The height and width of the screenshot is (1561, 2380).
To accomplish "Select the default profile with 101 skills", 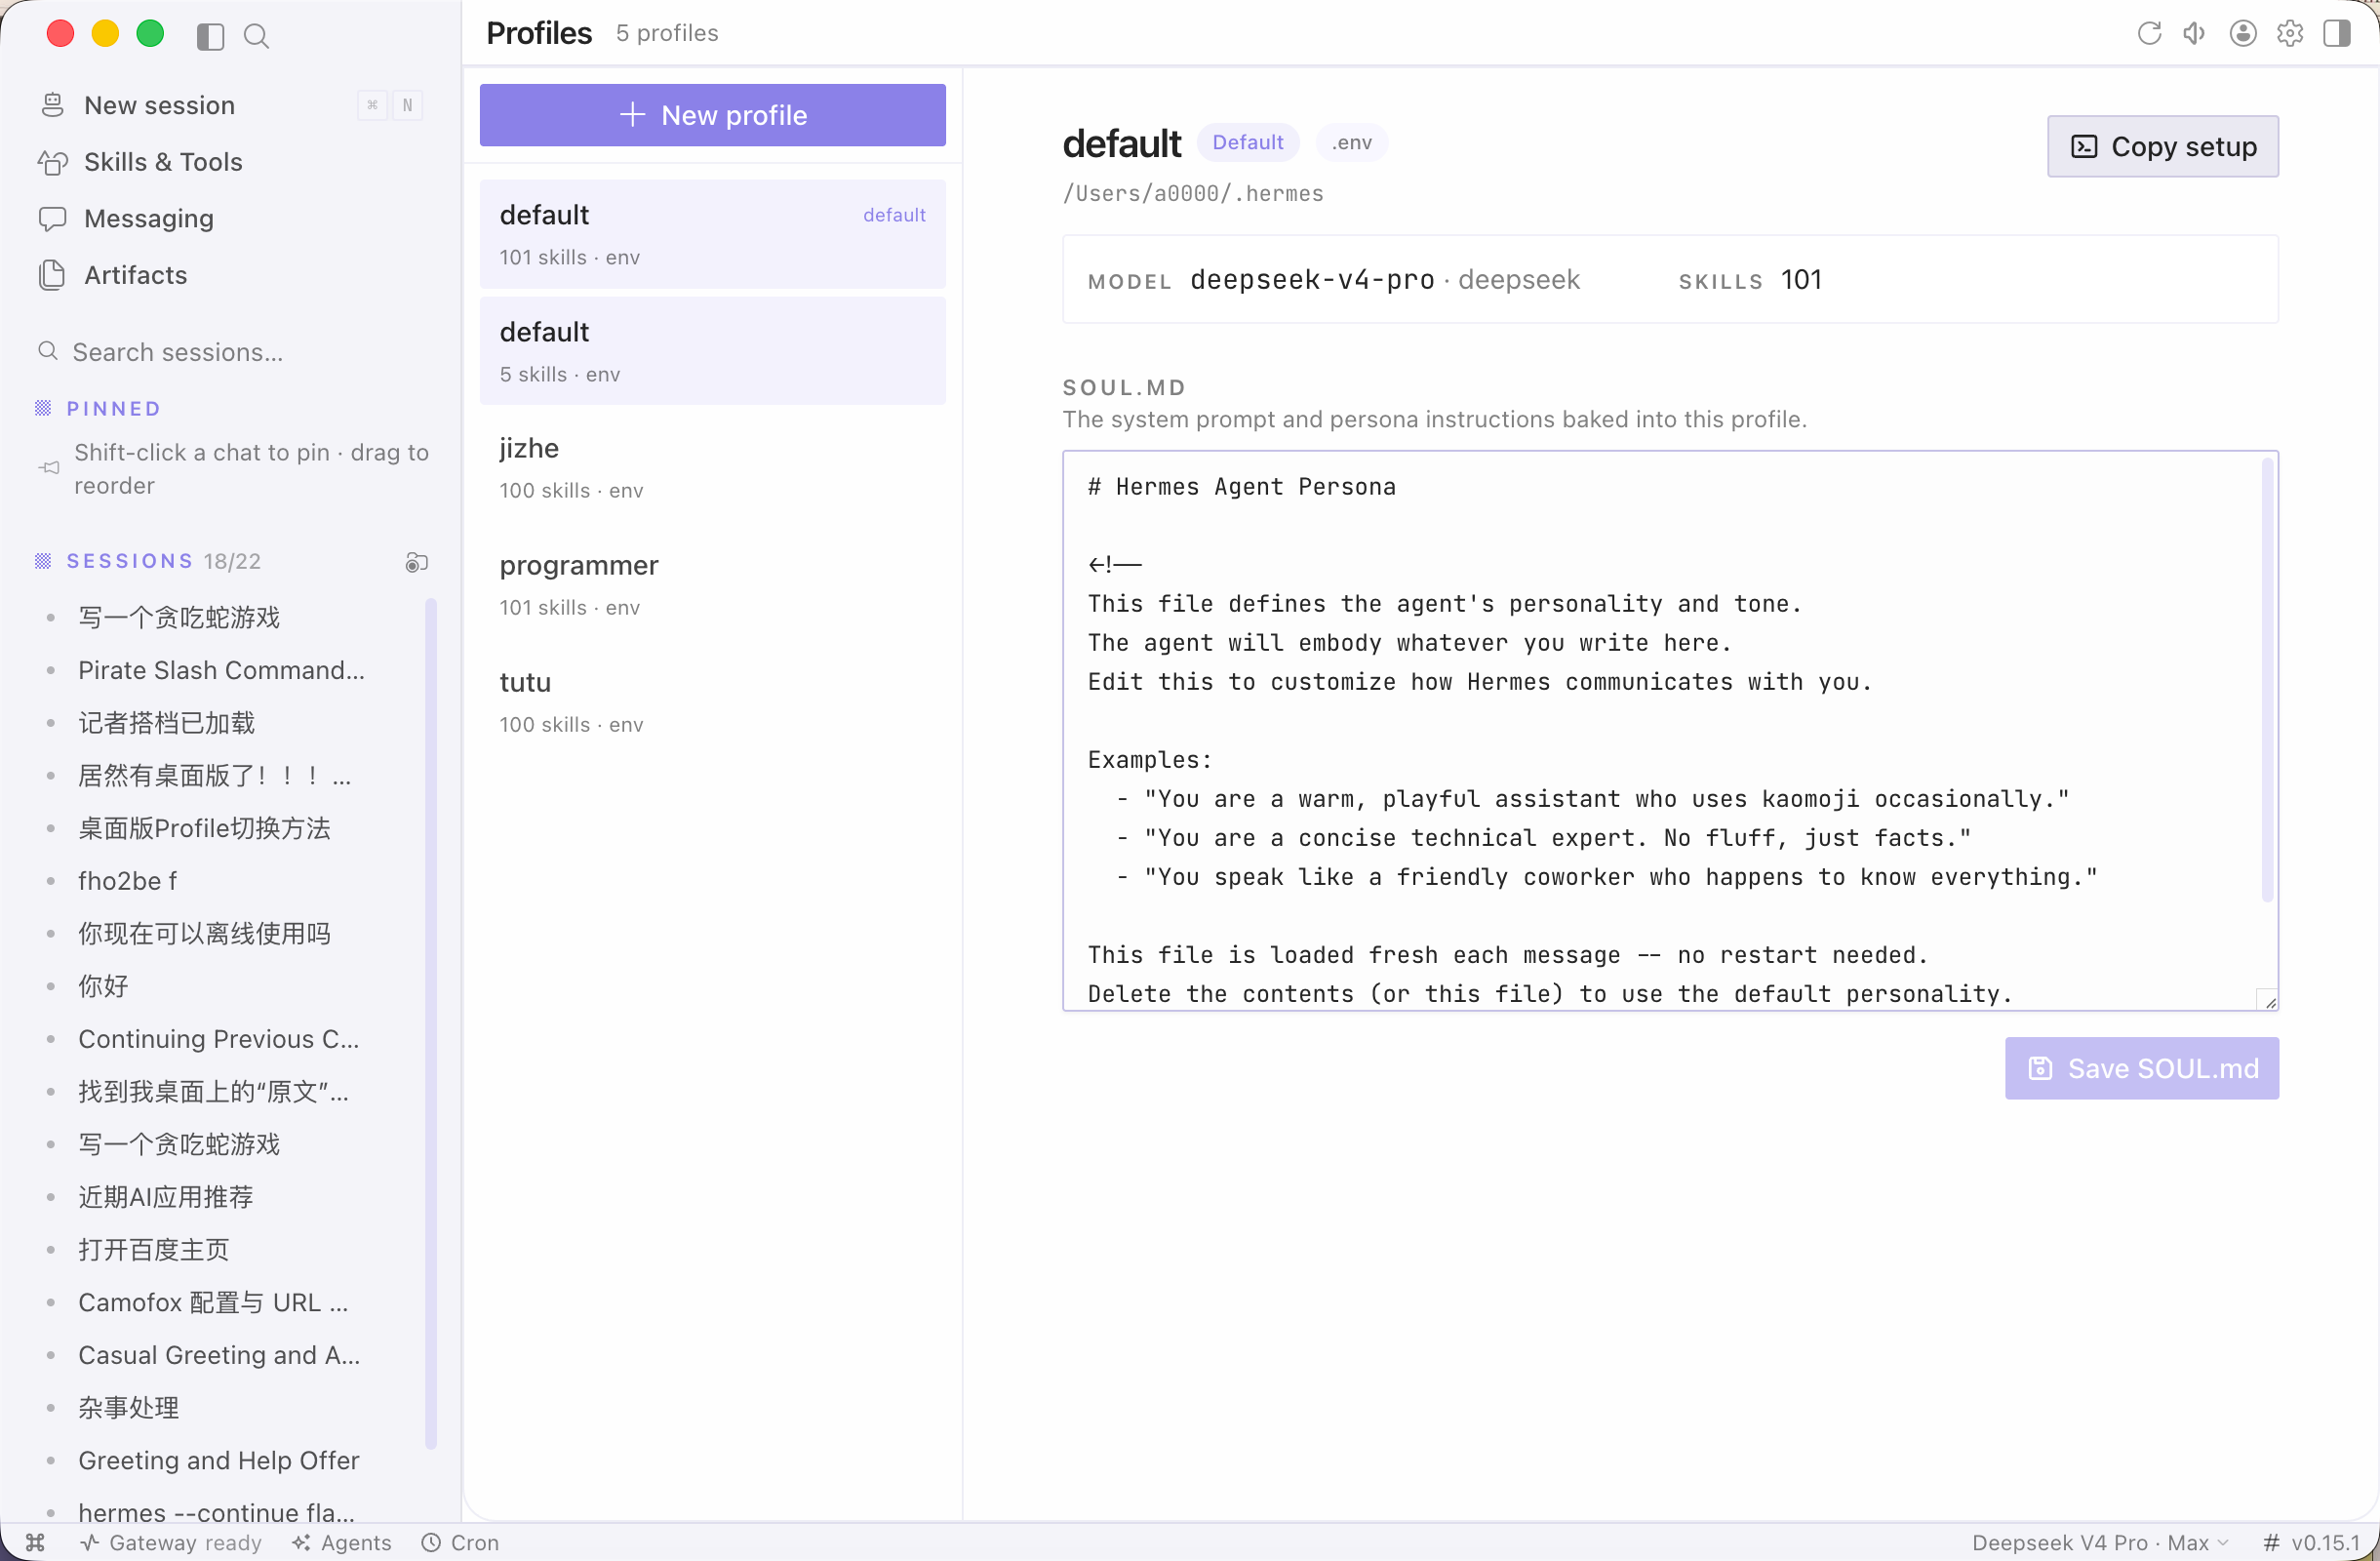I will [713, 234].
